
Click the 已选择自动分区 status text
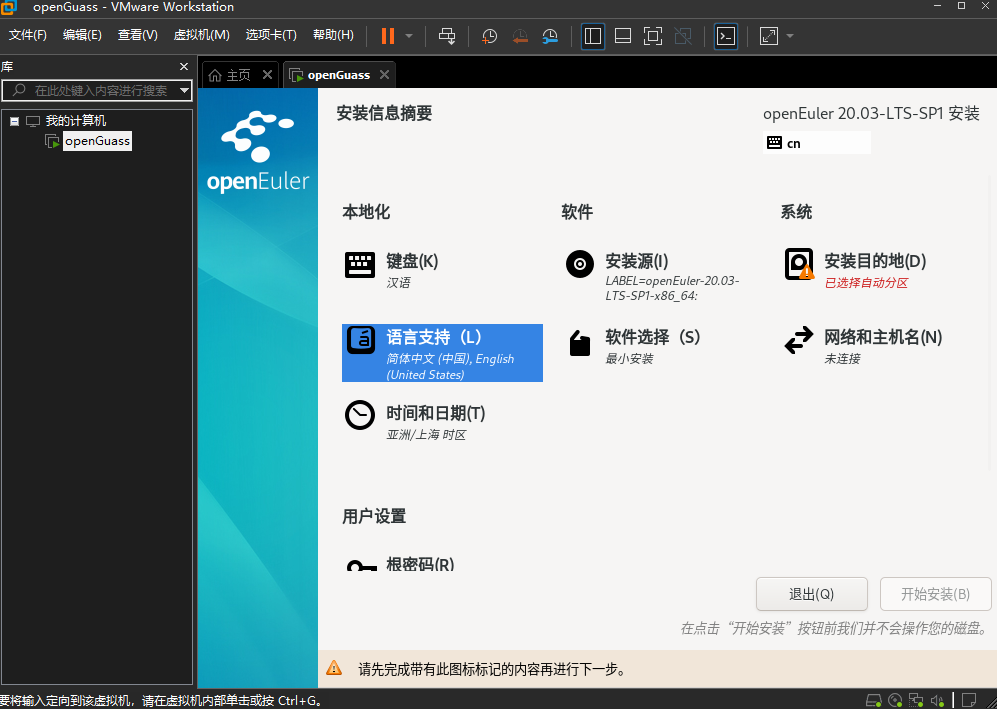[866, 283]
